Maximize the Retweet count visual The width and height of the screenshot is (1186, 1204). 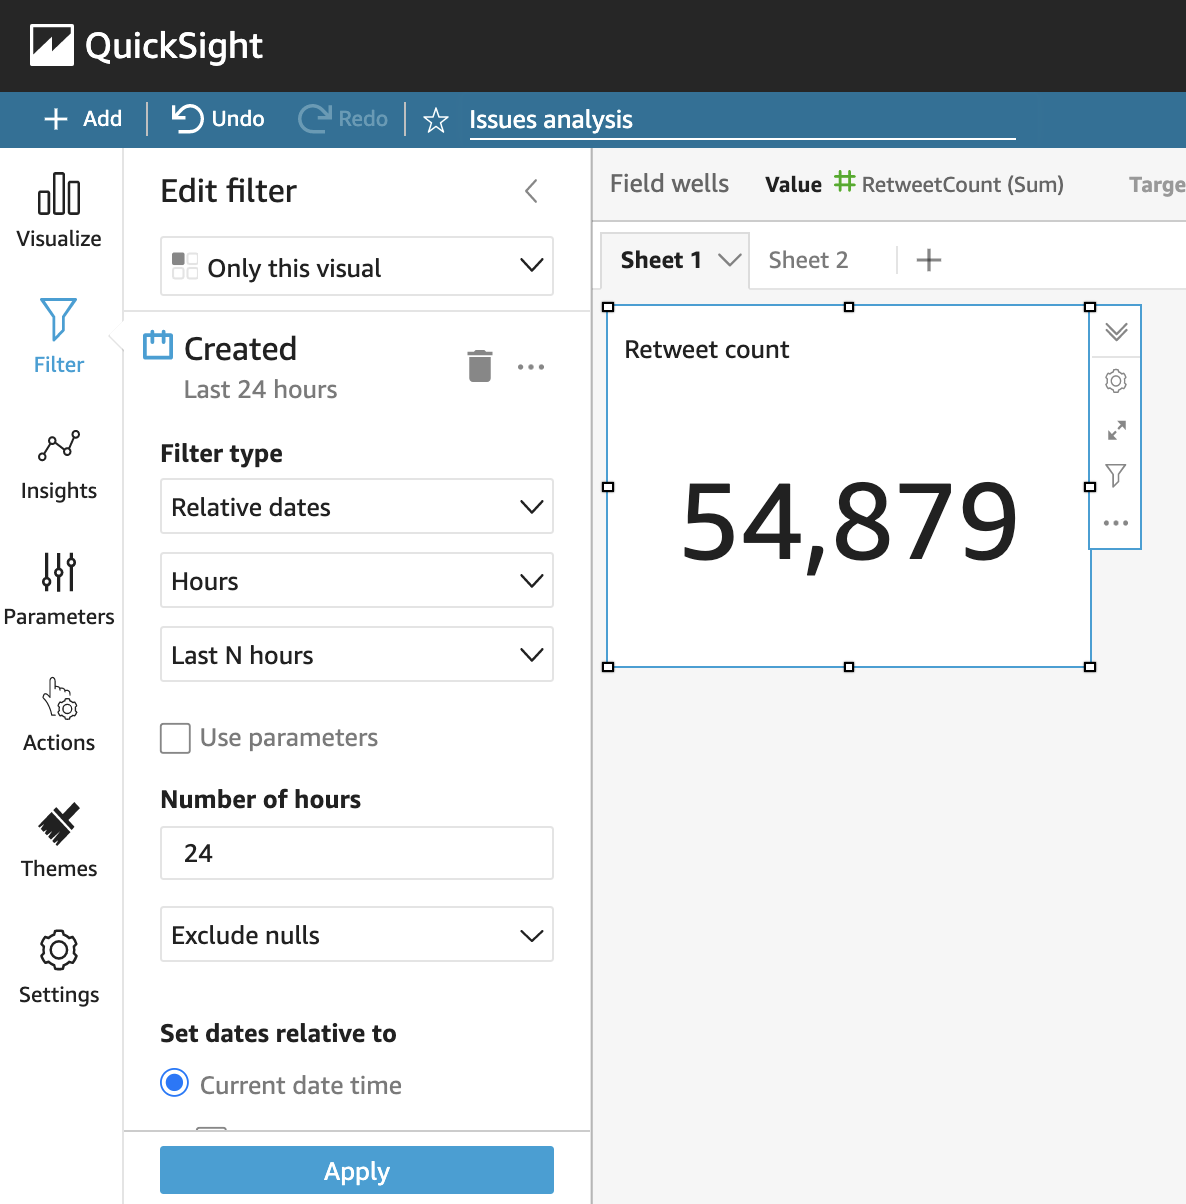click(1116, 430)
